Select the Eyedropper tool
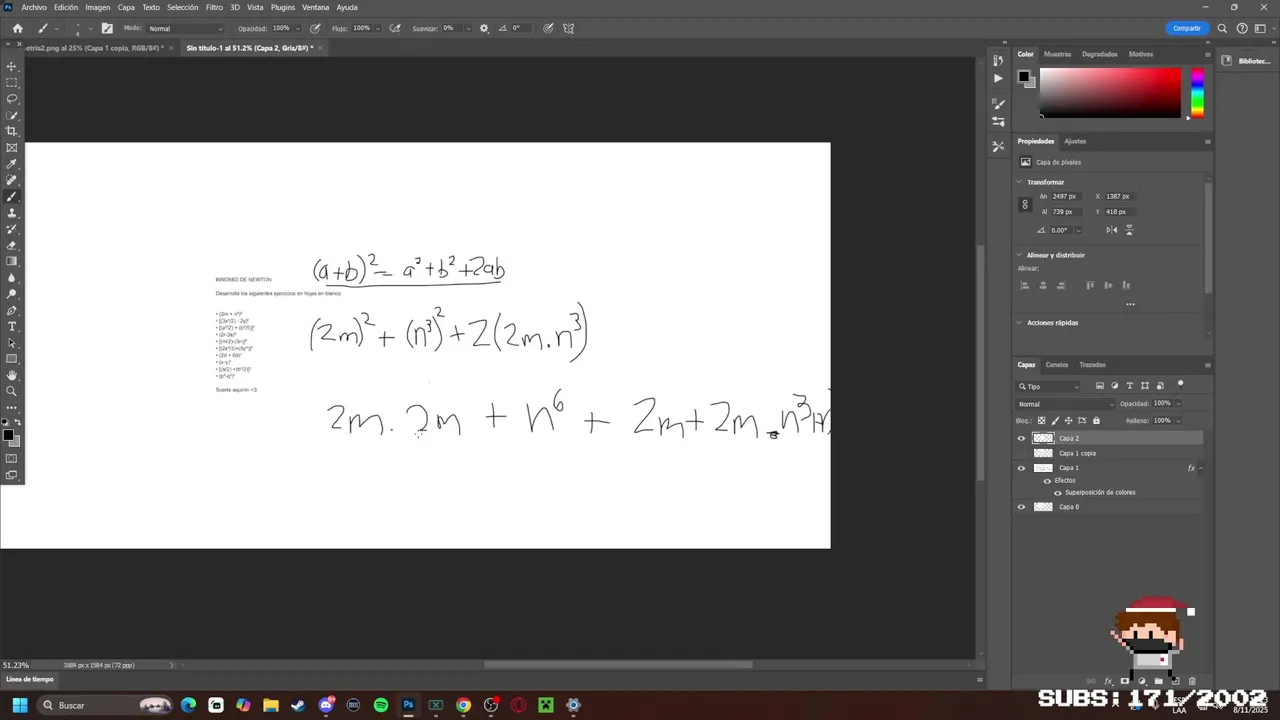 point(12,164)
